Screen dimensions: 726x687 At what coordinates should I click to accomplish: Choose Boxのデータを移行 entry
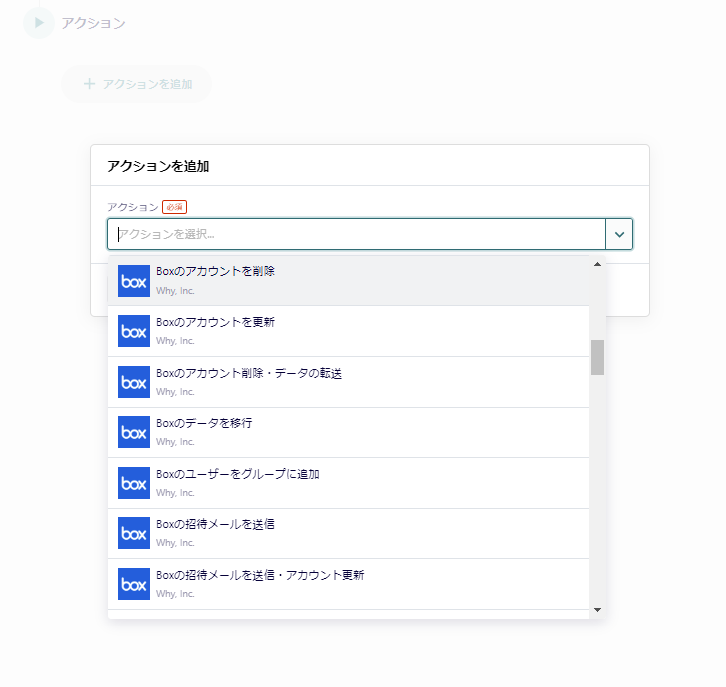tap(348, 432)
